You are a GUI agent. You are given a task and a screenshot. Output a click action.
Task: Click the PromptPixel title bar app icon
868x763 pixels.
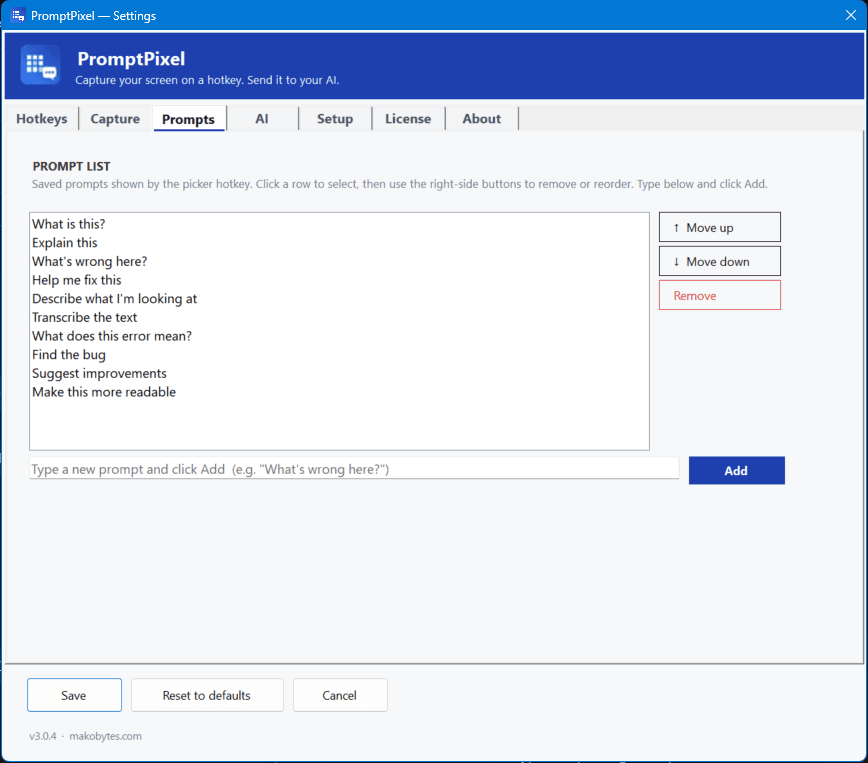(18, 16)
